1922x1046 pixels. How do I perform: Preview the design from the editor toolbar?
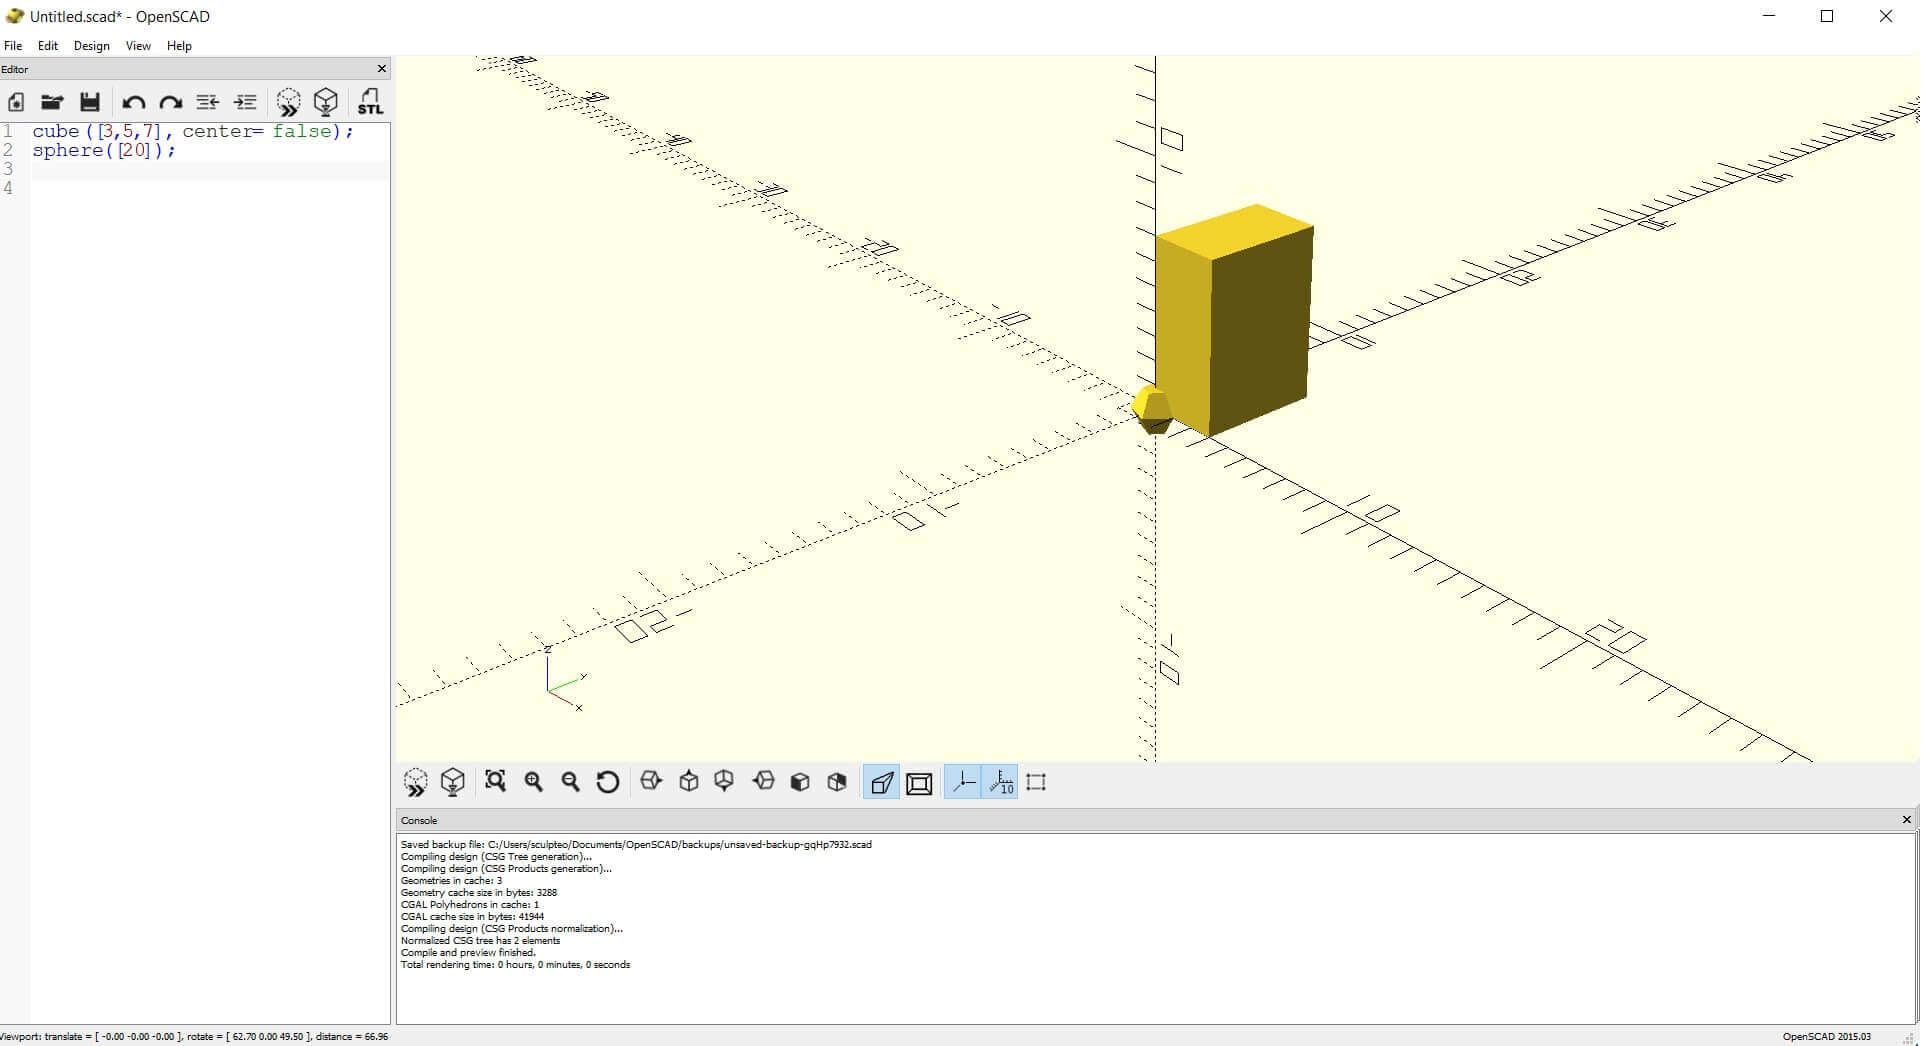[288, 102]
